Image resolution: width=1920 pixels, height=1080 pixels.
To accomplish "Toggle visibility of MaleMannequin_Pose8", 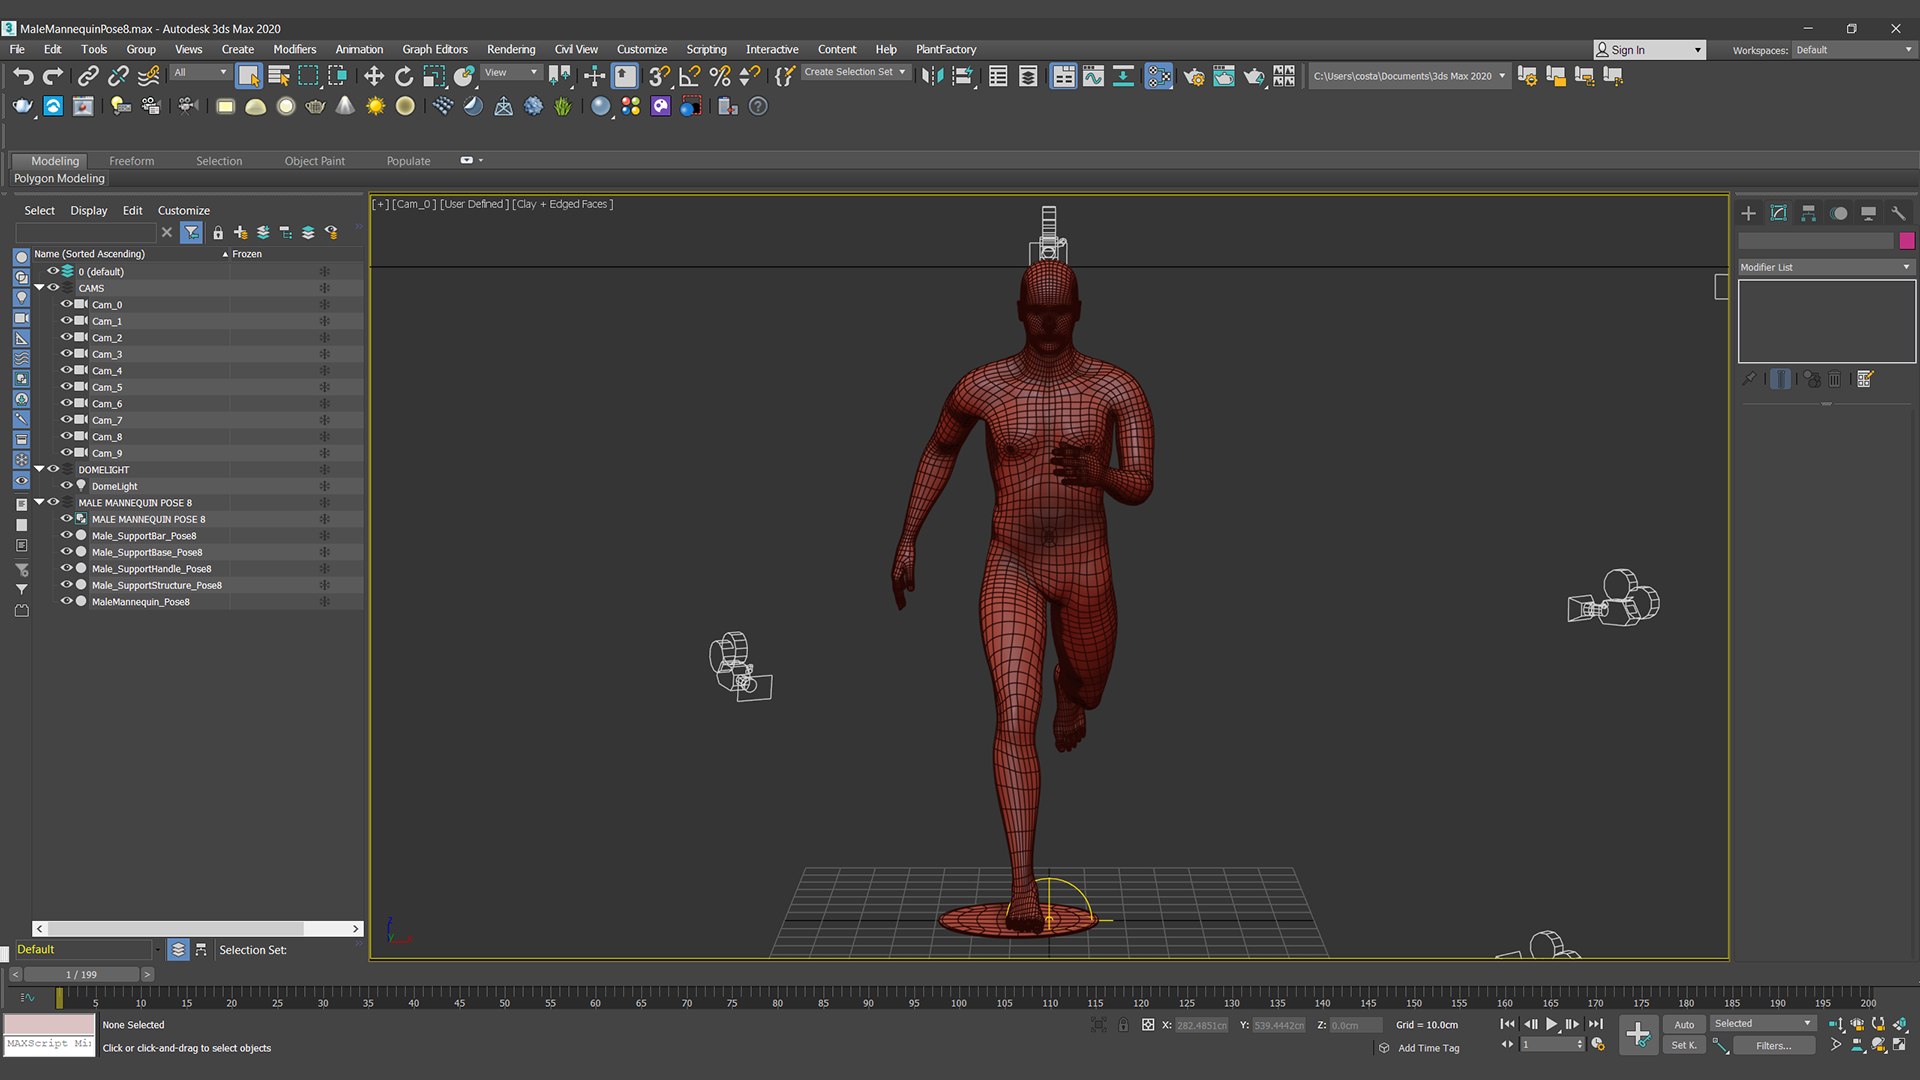I will 66,602.
